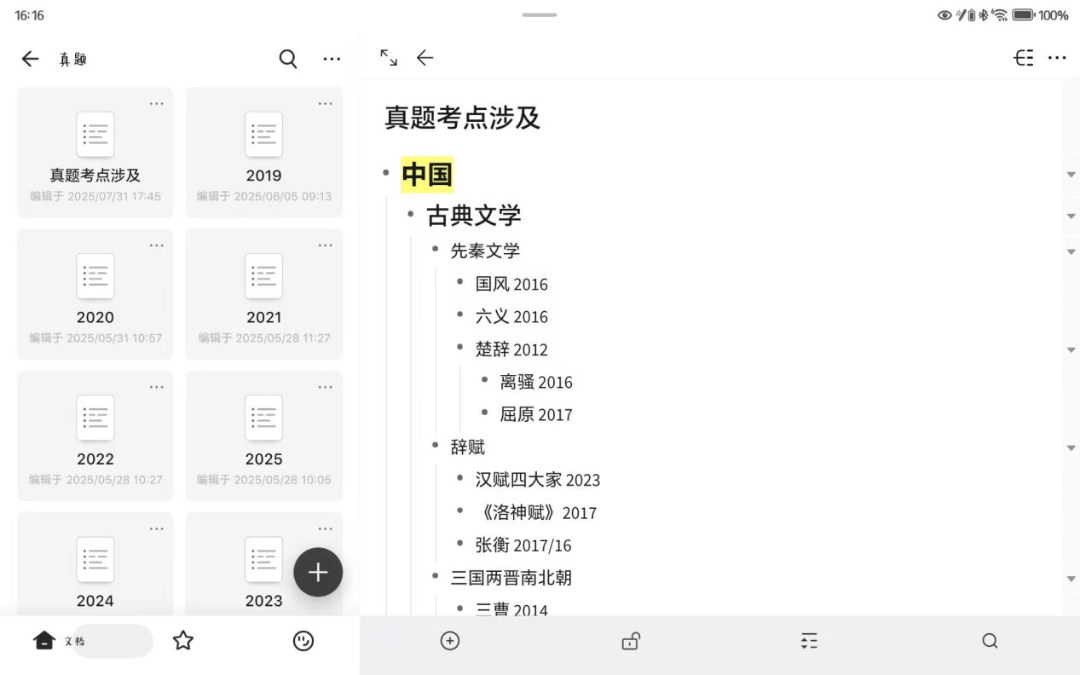This screenshot has width=1080, height=675.
Task: Open the 2023 document card
Action: coord(263,560)
